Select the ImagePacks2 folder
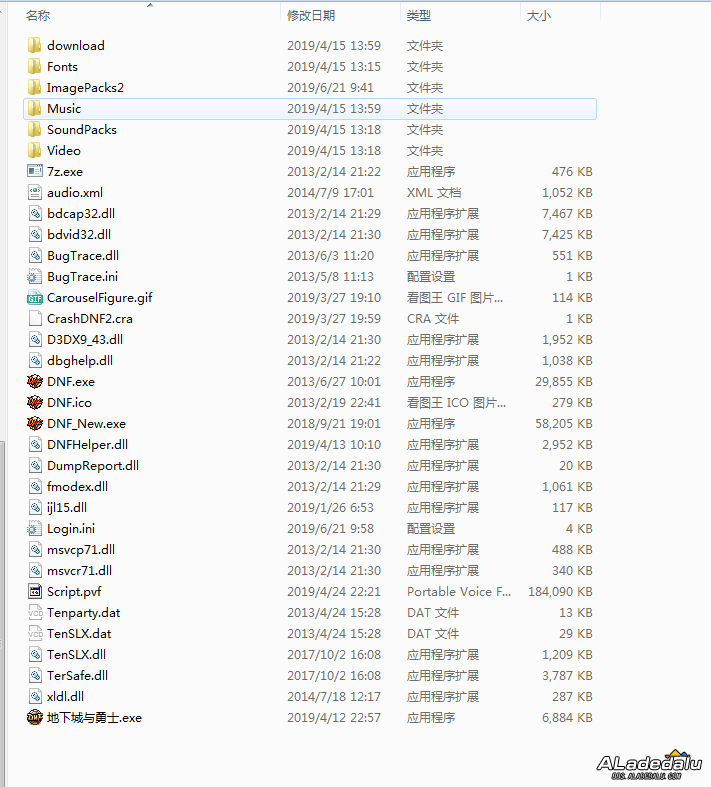 (x=85, y=87)
